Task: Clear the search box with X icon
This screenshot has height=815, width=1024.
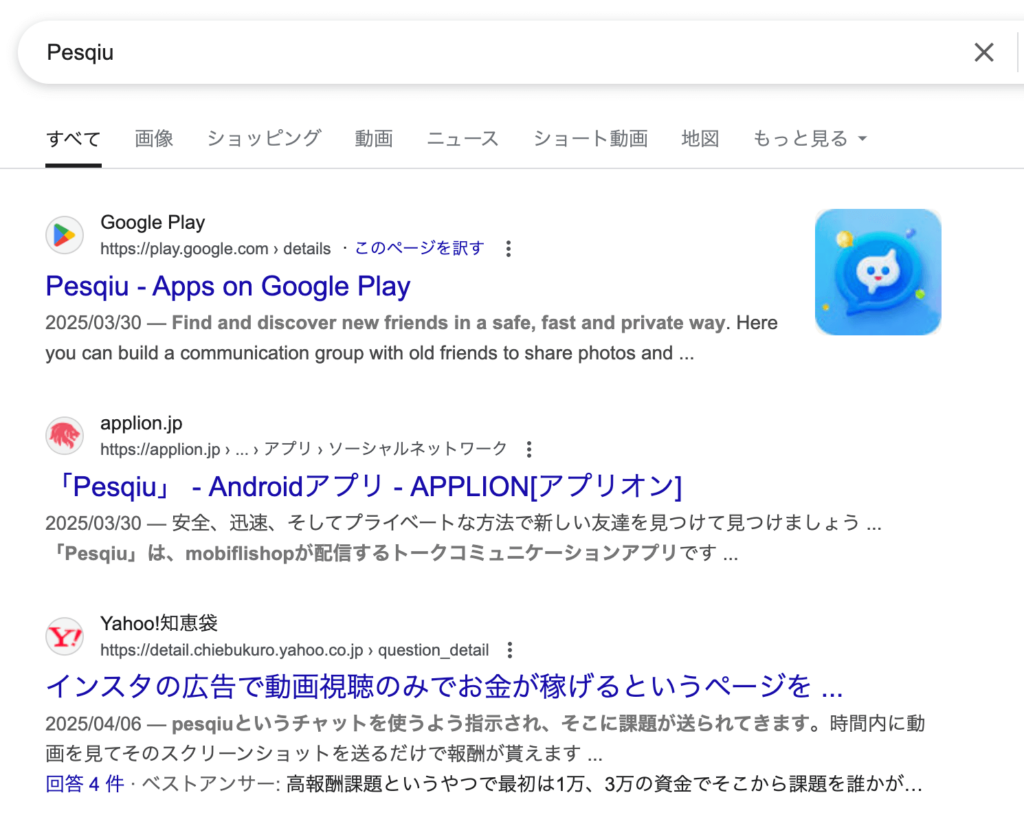Action: (x=984, y=52)
